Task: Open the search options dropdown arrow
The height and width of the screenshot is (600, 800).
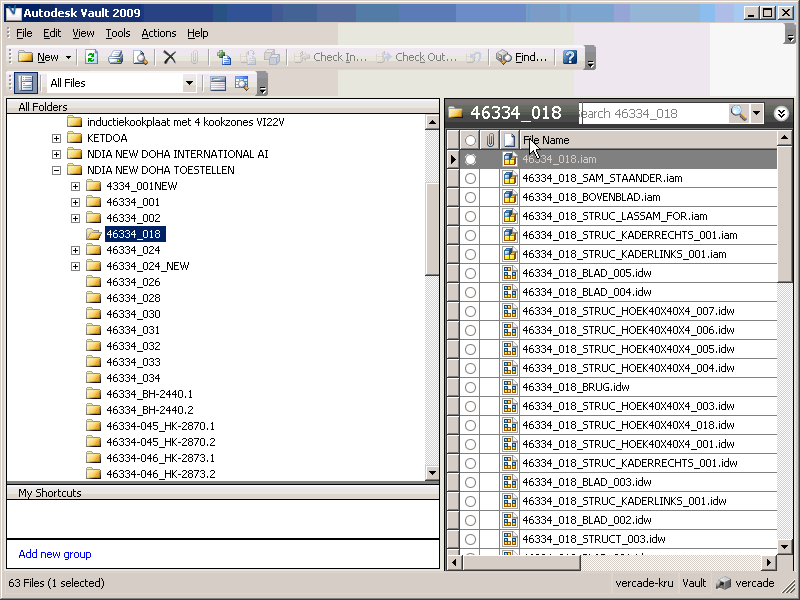Action: point(756,113)
